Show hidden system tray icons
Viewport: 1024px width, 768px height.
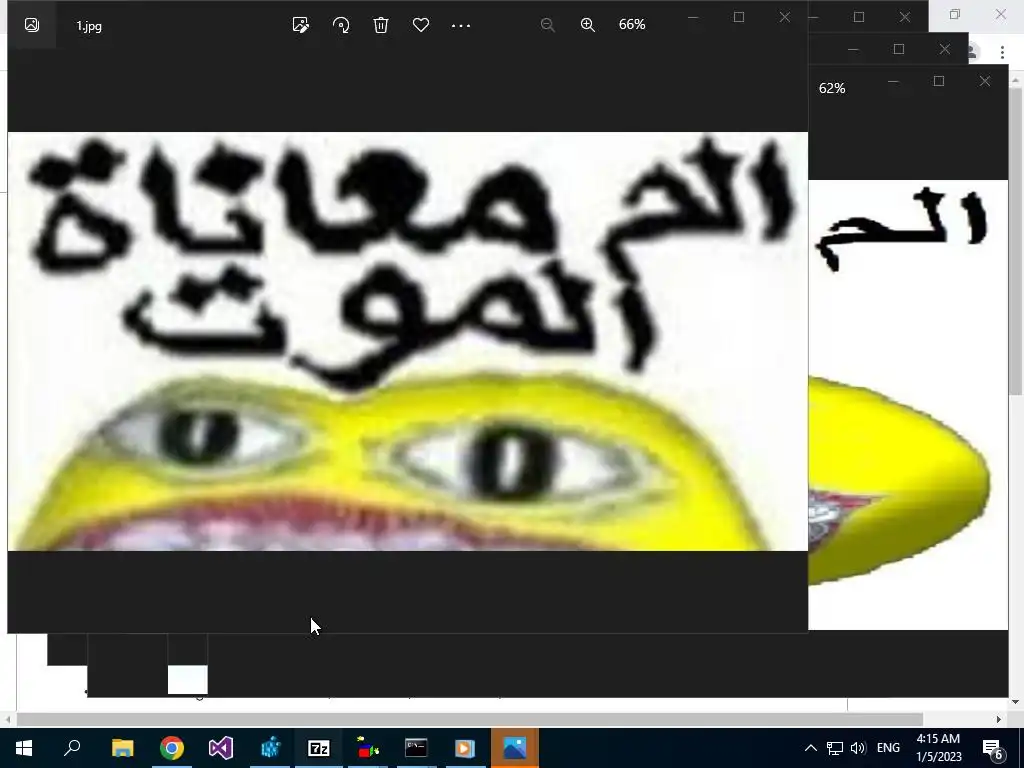[x=810, y=748]
